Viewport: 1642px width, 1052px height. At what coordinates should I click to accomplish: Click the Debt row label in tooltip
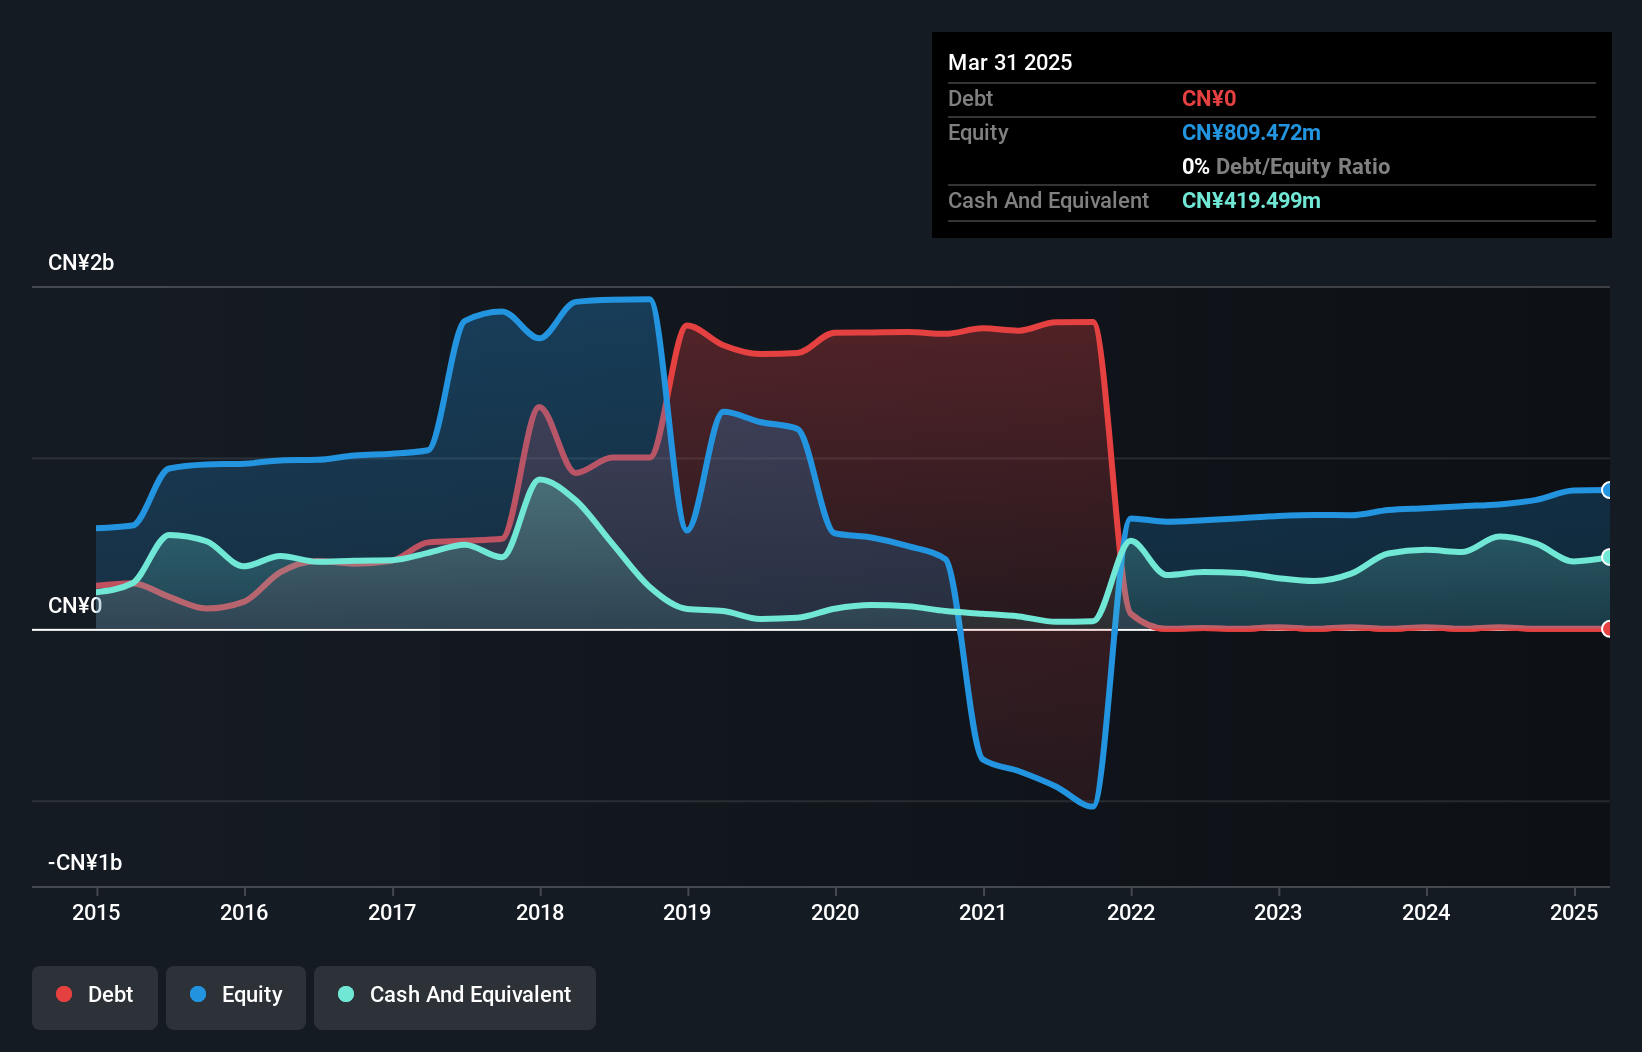(x=970, y=99)
